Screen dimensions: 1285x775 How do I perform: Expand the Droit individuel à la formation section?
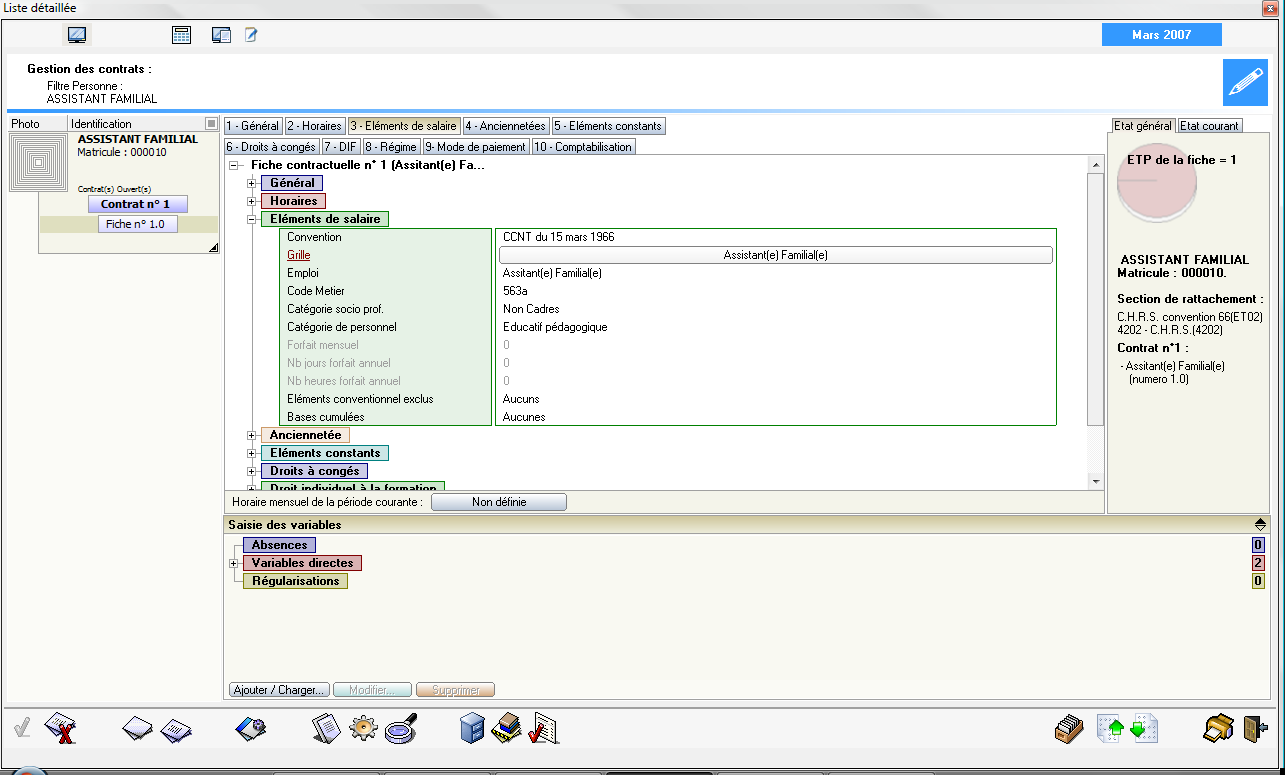point(252,487)
